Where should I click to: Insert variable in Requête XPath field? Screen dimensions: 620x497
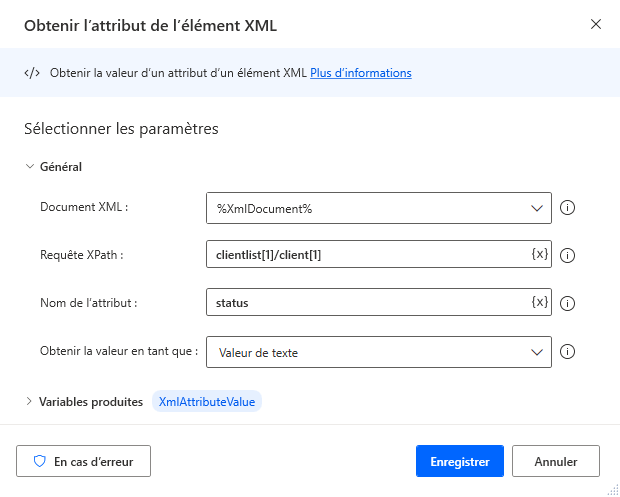tap(540, 255)
